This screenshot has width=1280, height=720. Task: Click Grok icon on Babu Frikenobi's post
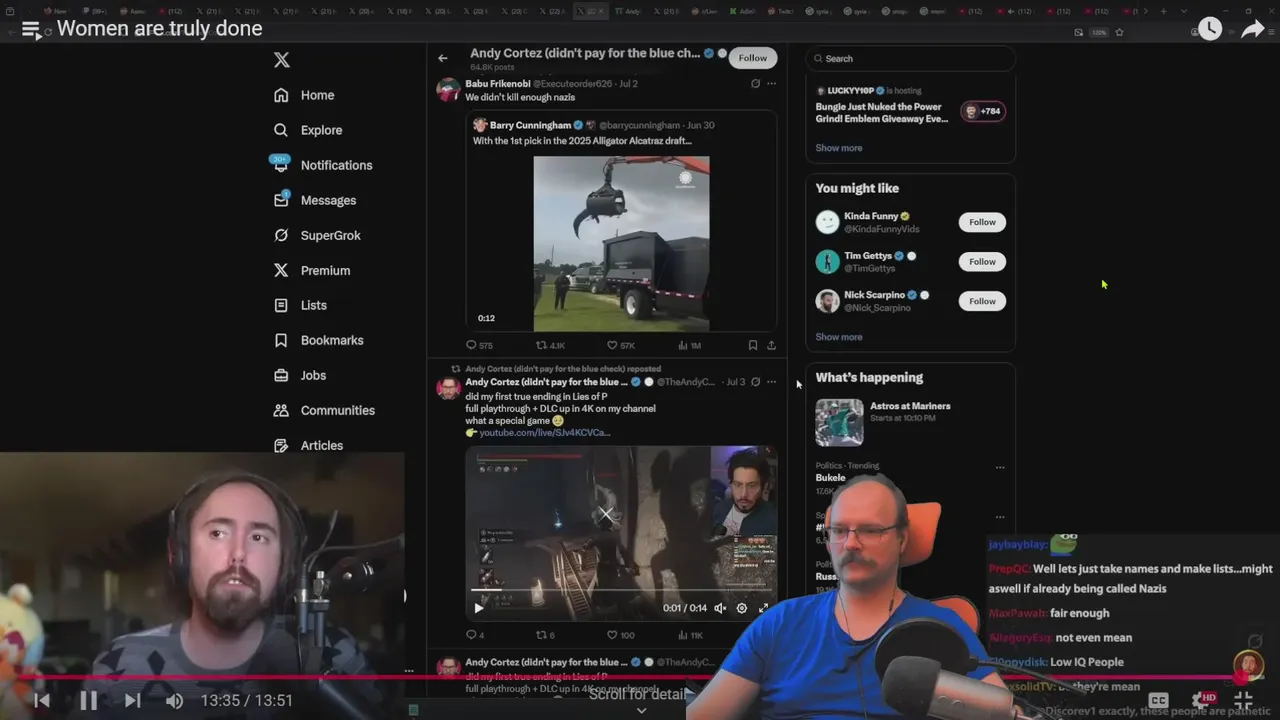755,84
